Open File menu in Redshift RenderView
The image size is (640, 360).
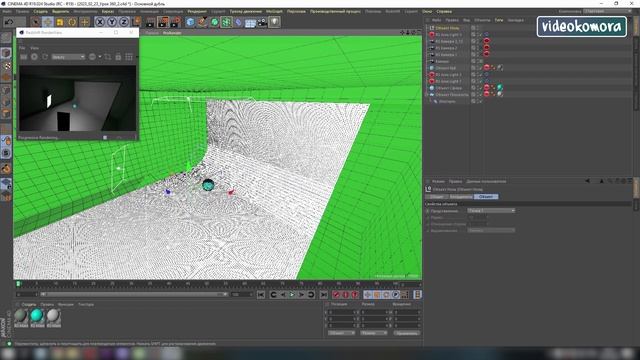[22, 48]
